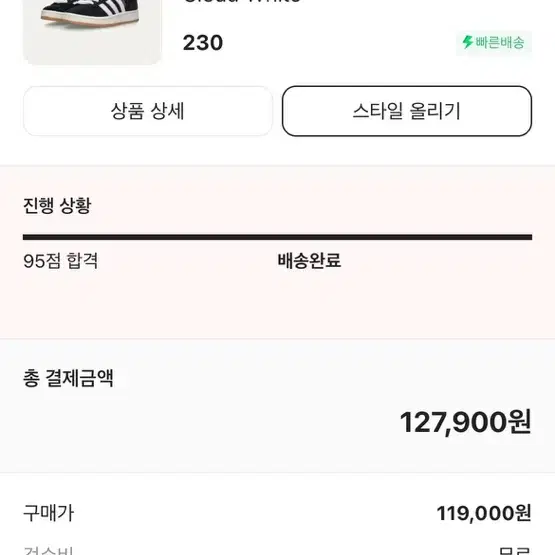Image resolution: width=555 pixels, height=555 pixels.
Task: Tap the purchase price 119,000원
Action: tap(484, 513)
